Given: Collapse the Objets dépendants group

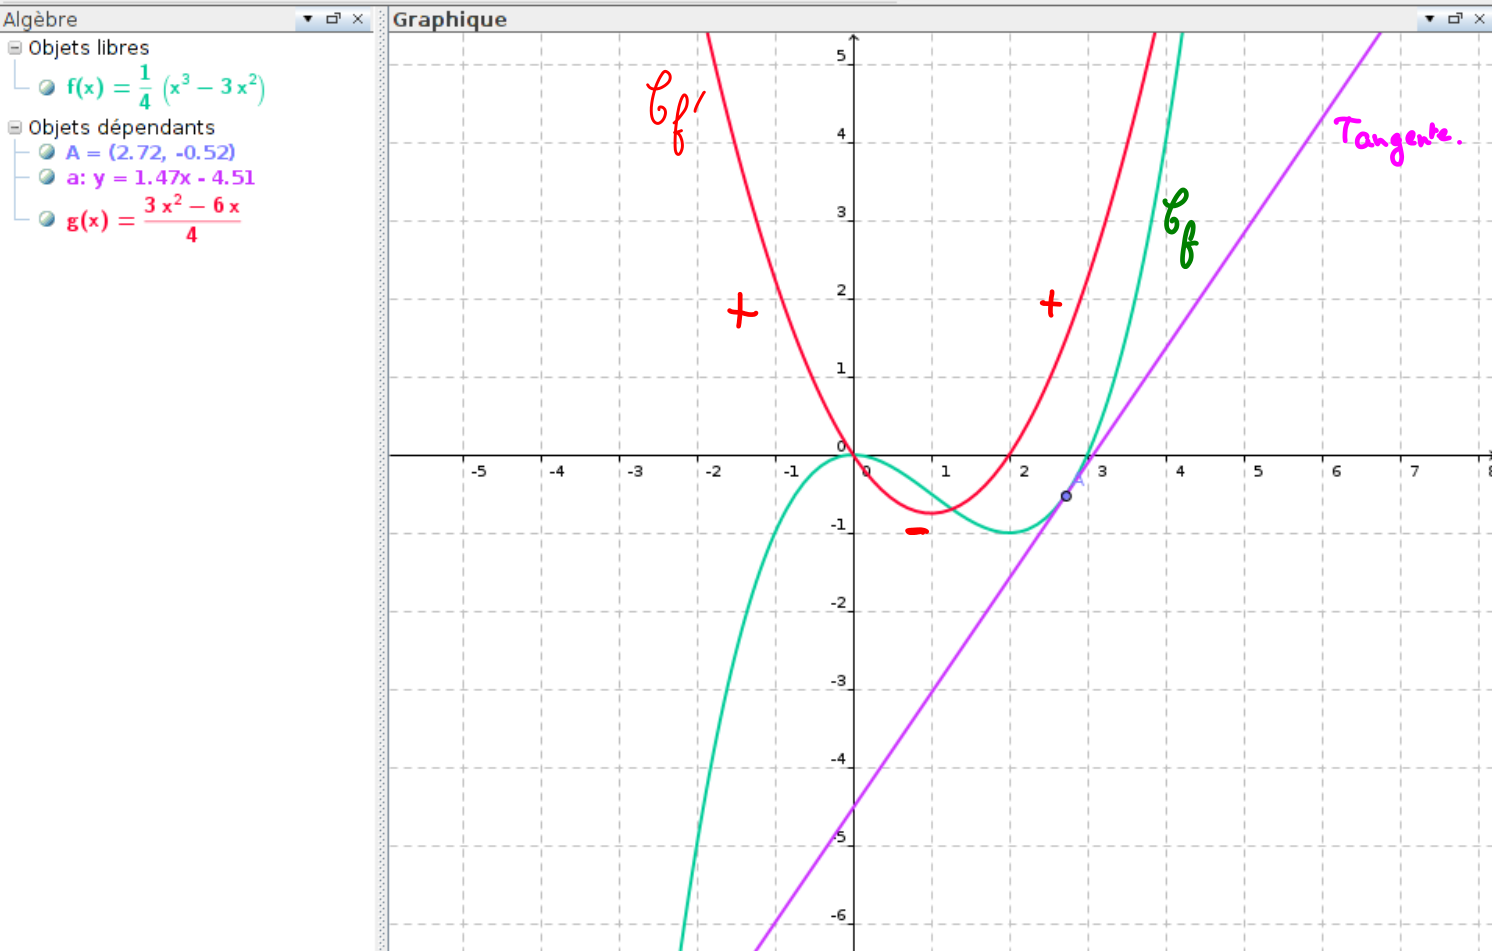Looking at the screenshot, I should click(x=14, y=128).
